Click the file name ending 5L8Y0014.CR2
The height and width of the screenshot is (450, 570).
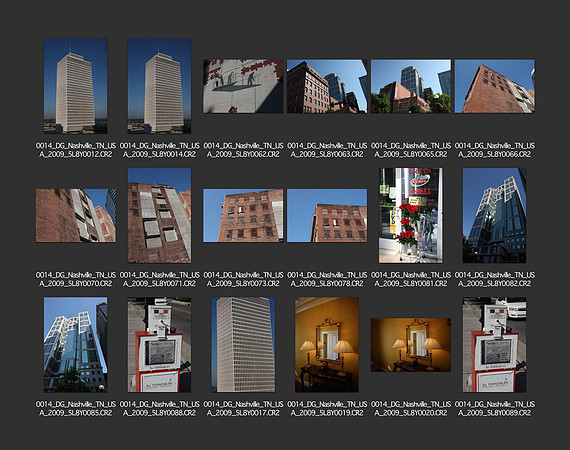160,150
